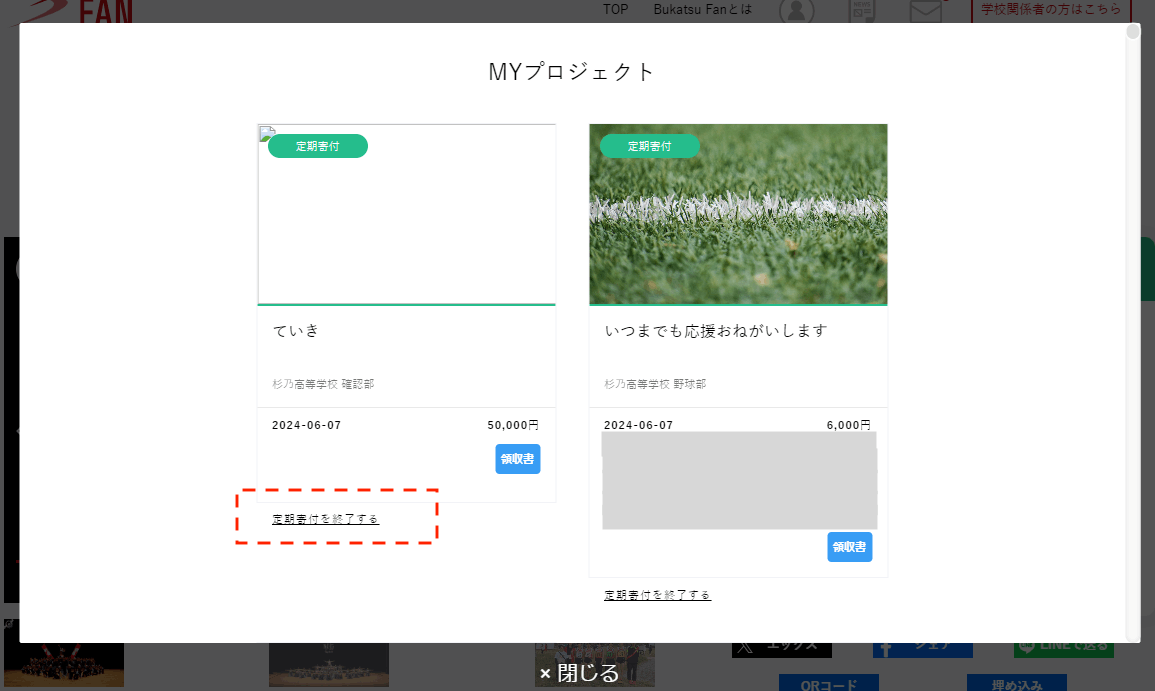Open the 学校関係者の方はこちら link
This screenshot has height=691, width=1155.
click(x=1051, y=10)
